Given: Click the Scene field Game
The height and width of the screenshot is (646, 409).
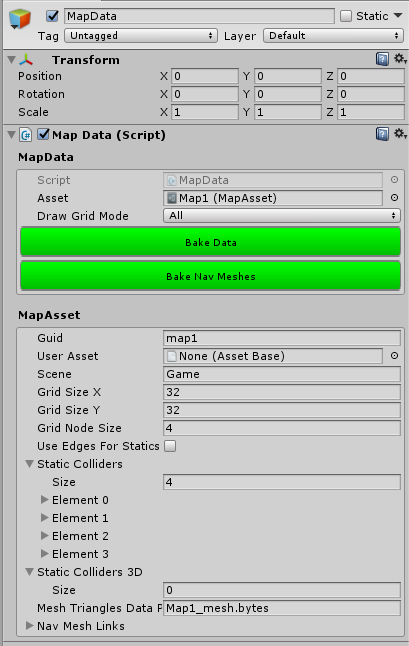Looking at the screenshot, I should [282, 374].
